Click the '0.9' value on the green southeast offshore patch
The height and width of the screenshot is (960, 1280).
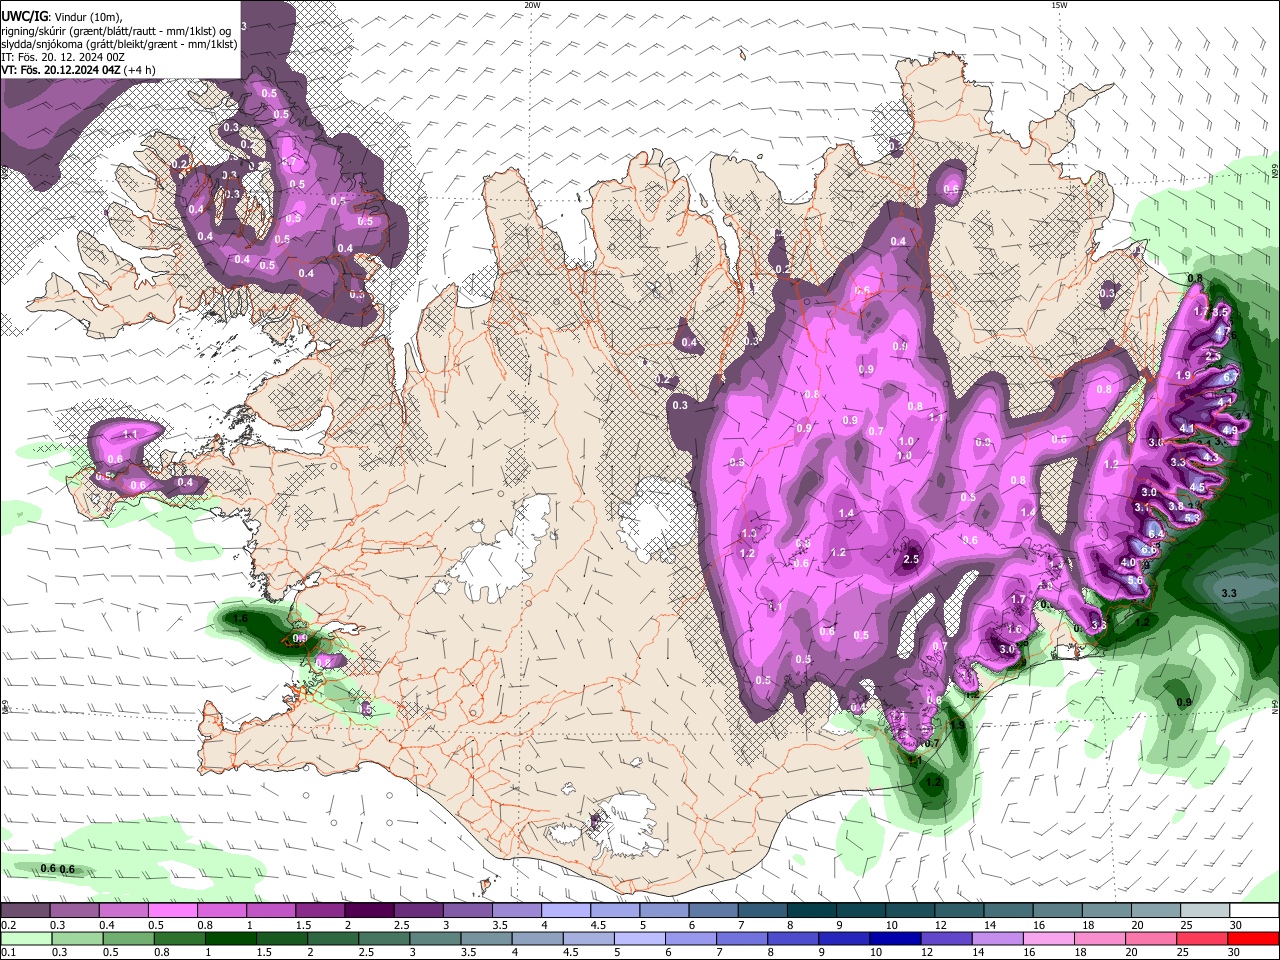pos(1184,702)
